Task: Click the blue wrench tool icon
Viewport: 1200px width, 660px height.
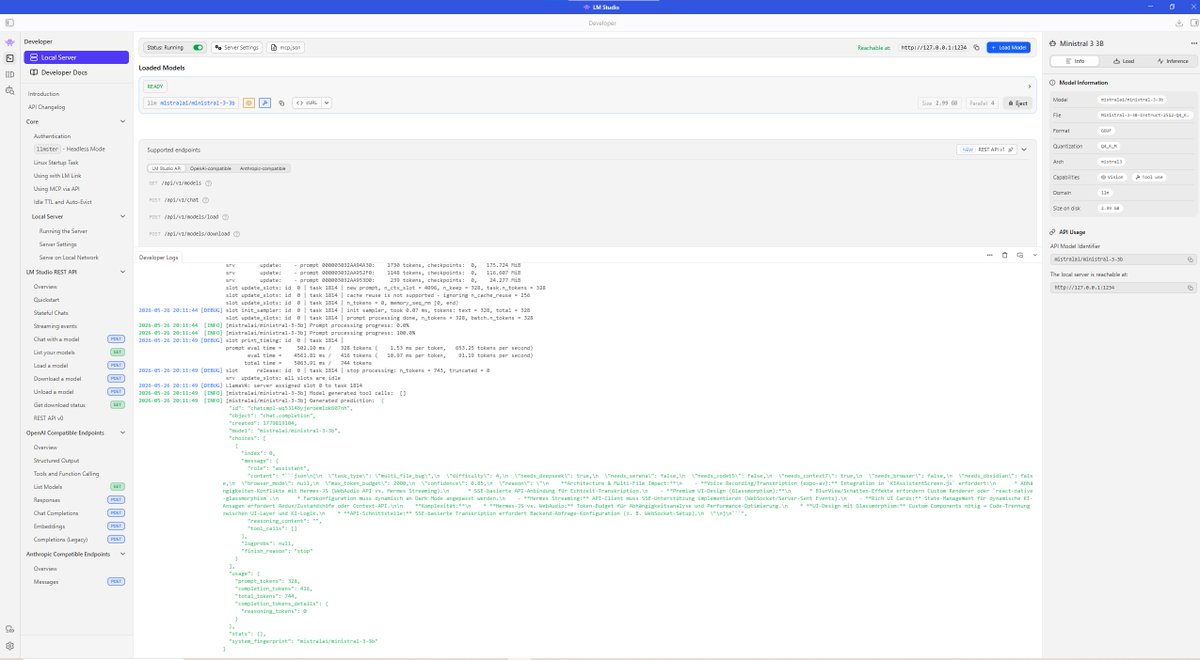Action: 265,102
